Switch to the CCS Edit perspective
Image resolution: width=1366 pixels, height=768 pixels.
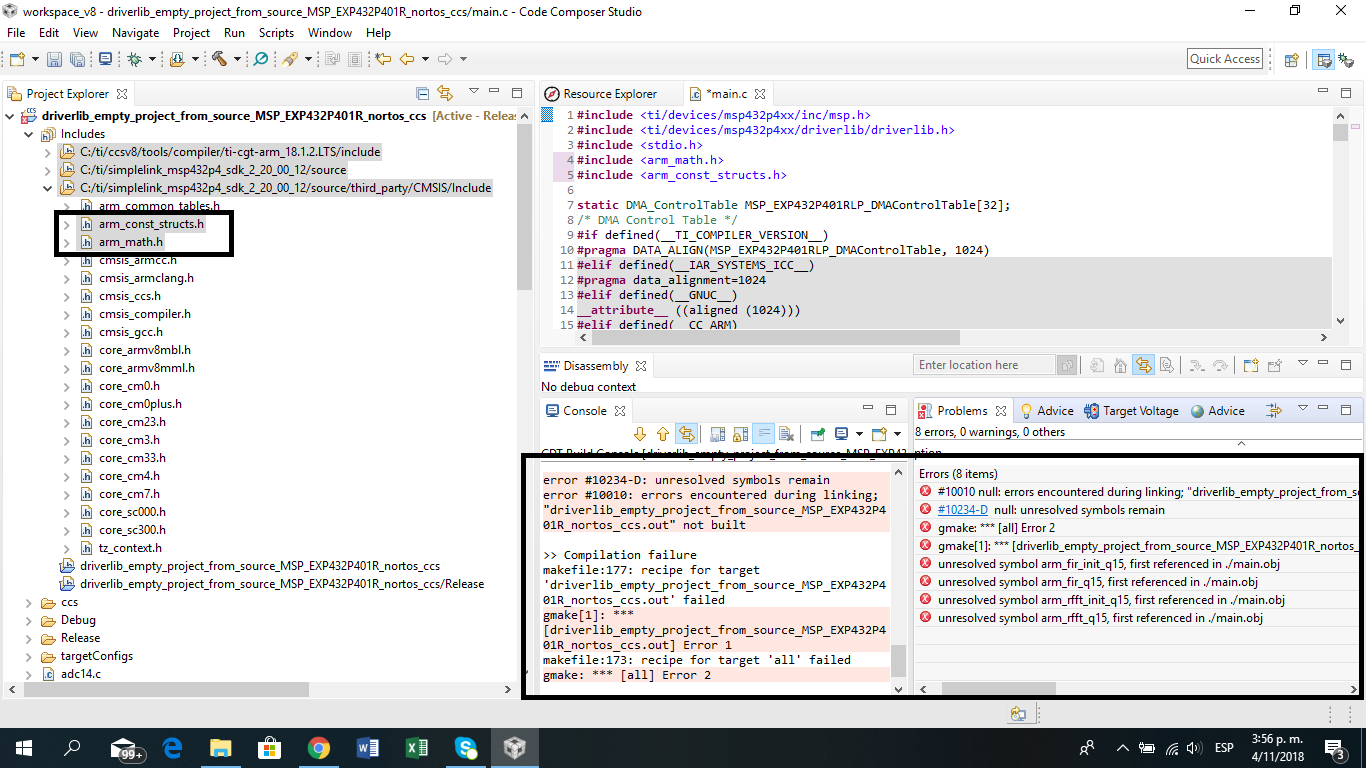(1324, 59)
